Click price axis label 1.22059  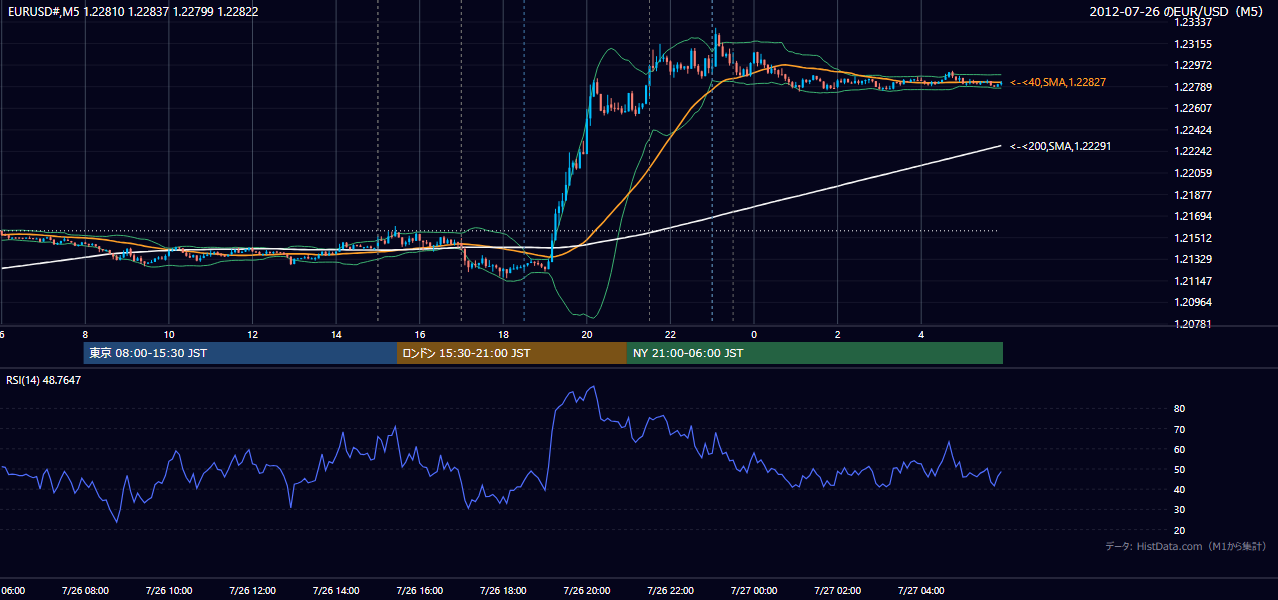point(1193,173)
